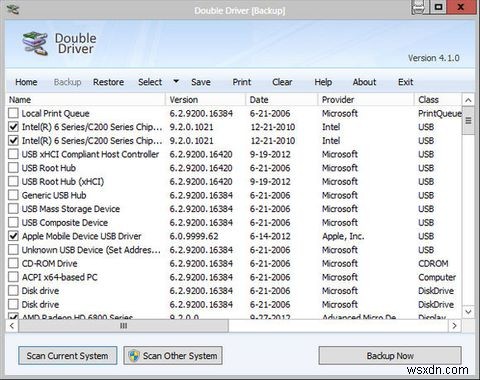Click the Scan Current System button

click(68, 356)
